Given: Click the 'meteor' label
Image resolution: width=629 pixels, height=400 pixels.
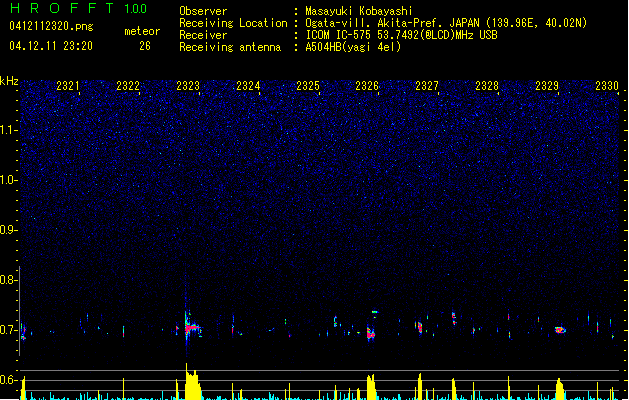Looking at the screenshot, I should pos(142,31).
